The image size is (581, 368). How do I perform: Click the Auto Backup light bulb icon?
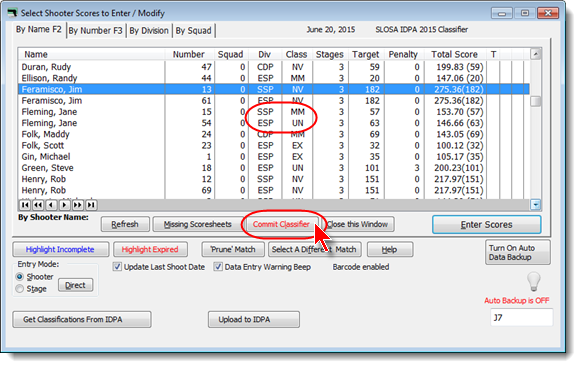534,281
